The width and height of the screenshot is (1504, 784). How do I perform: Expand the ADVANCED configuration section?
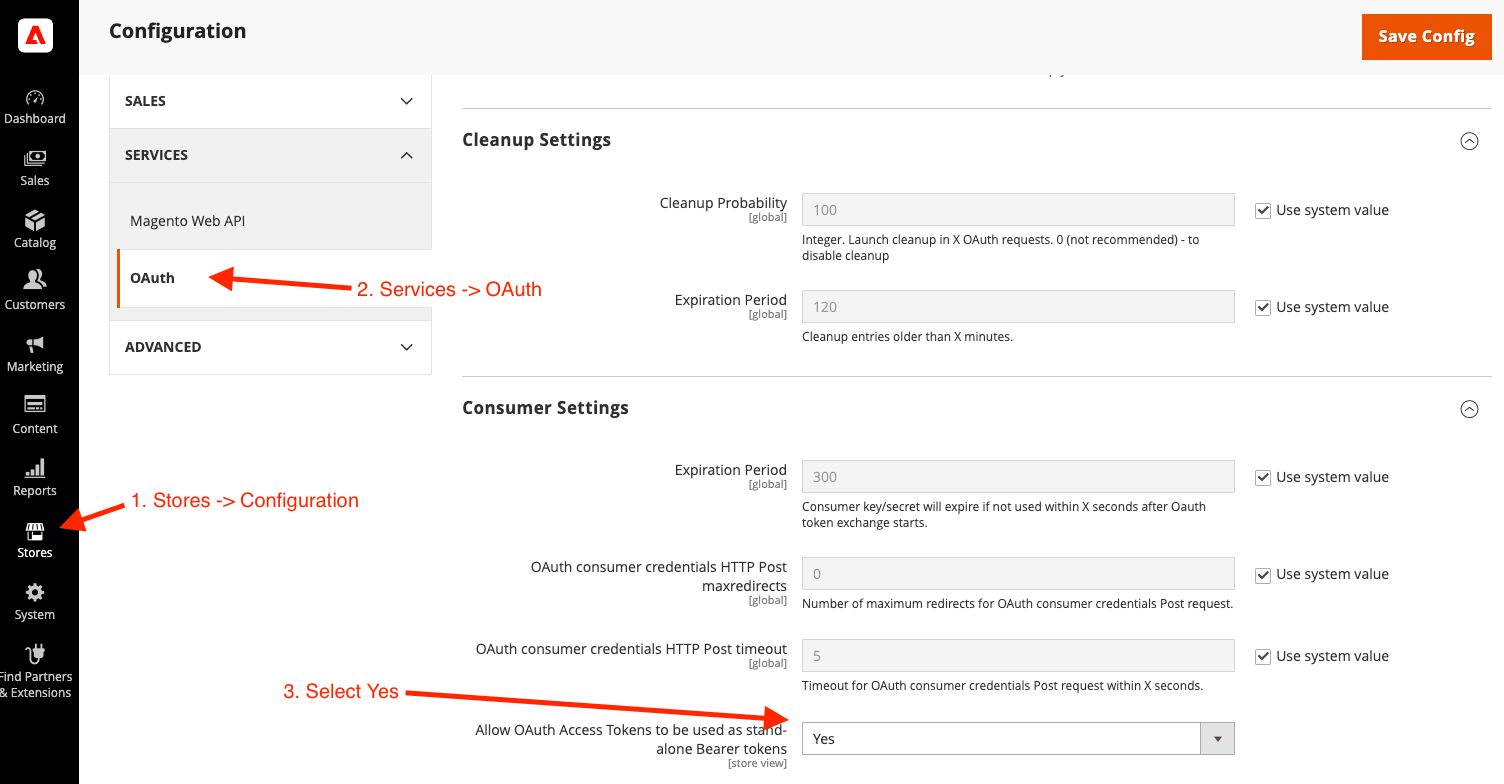point(270,347)
